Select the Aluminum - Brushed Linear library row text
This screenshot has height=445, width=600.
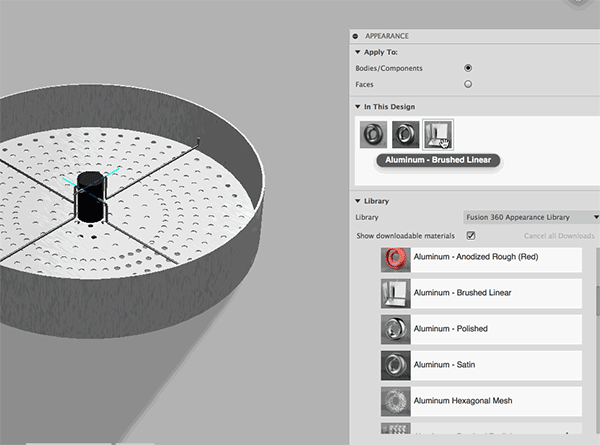(462, 293)
